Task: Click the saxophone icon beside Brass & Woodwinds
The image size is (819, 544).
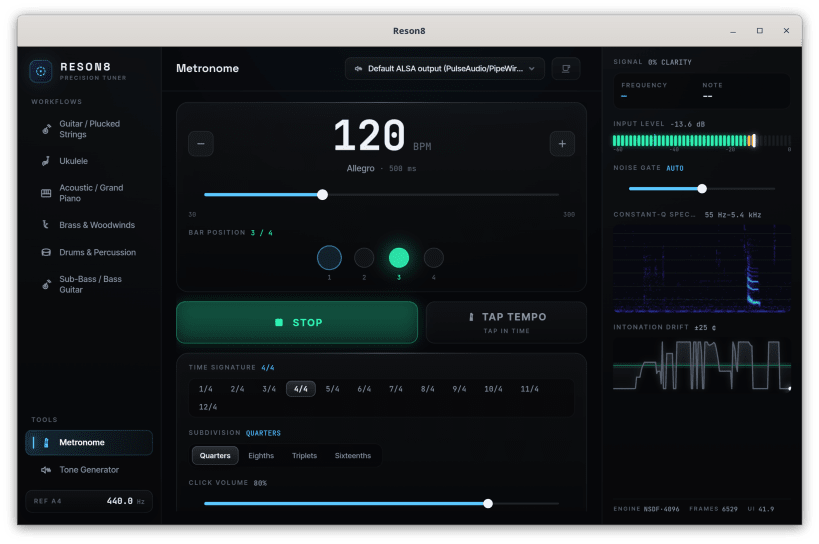Action: tap(46, 225)
